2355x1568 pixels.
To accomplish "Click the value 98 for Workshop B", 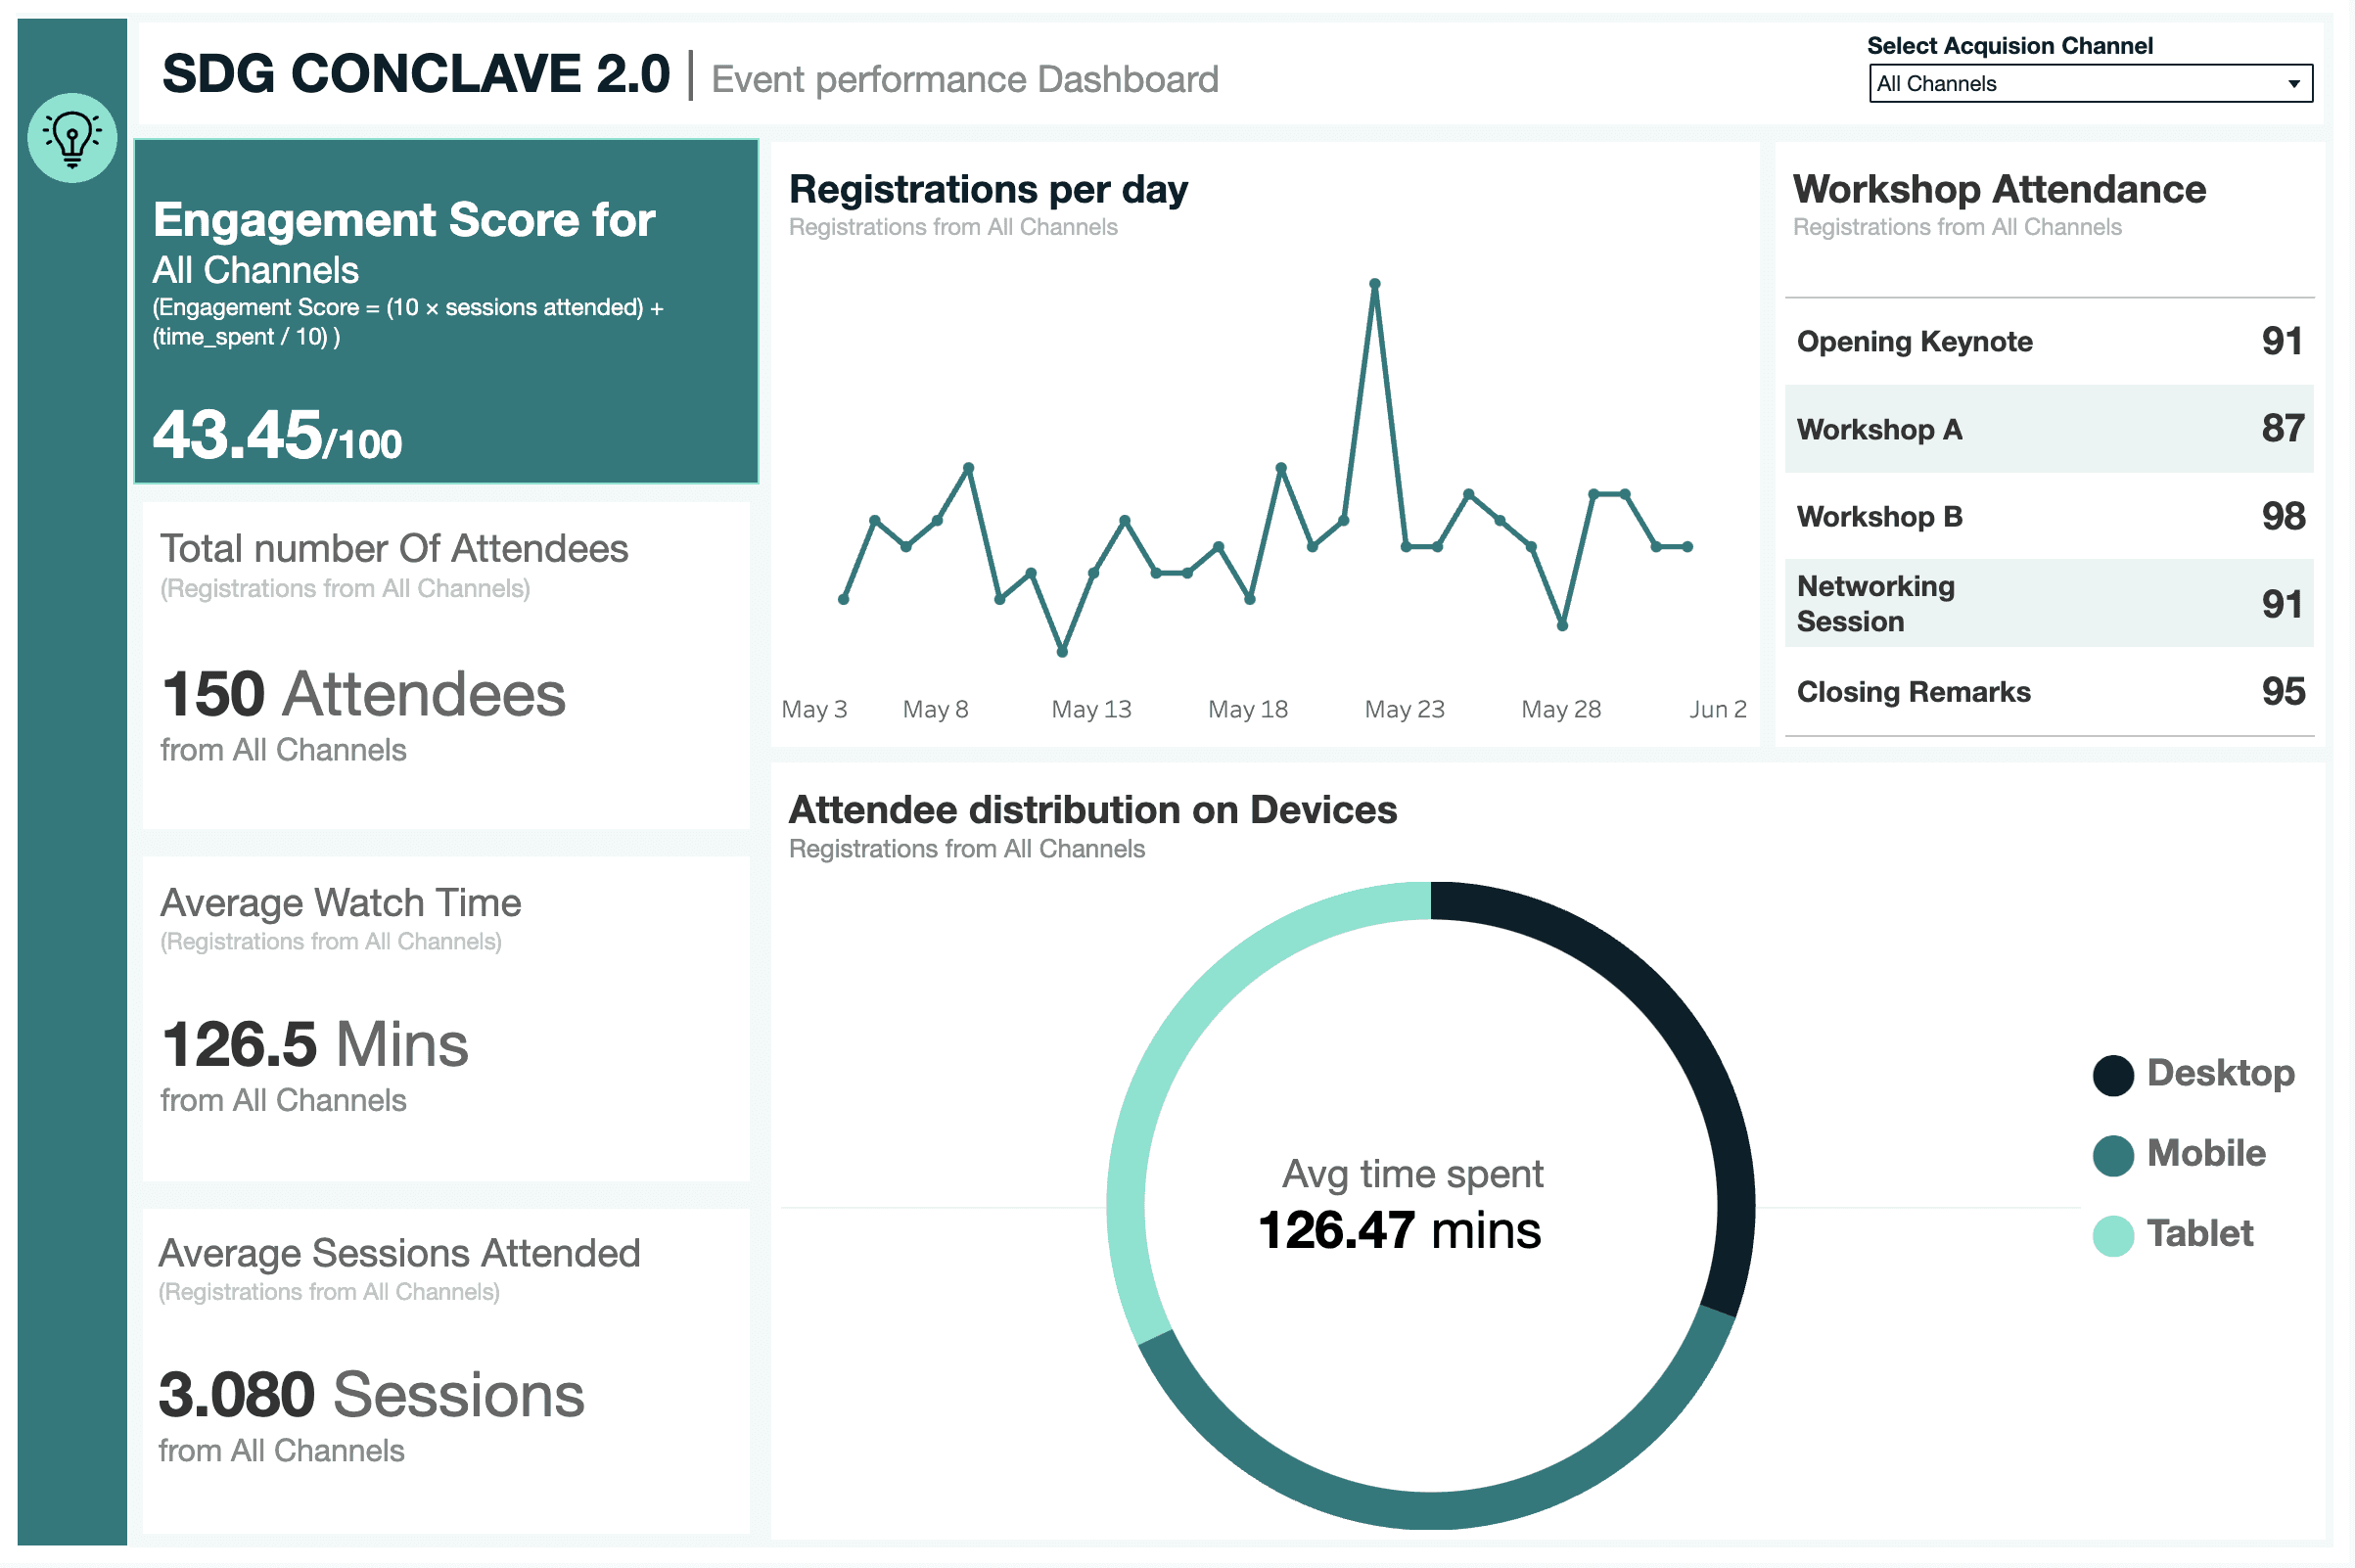I will 2283,516.
